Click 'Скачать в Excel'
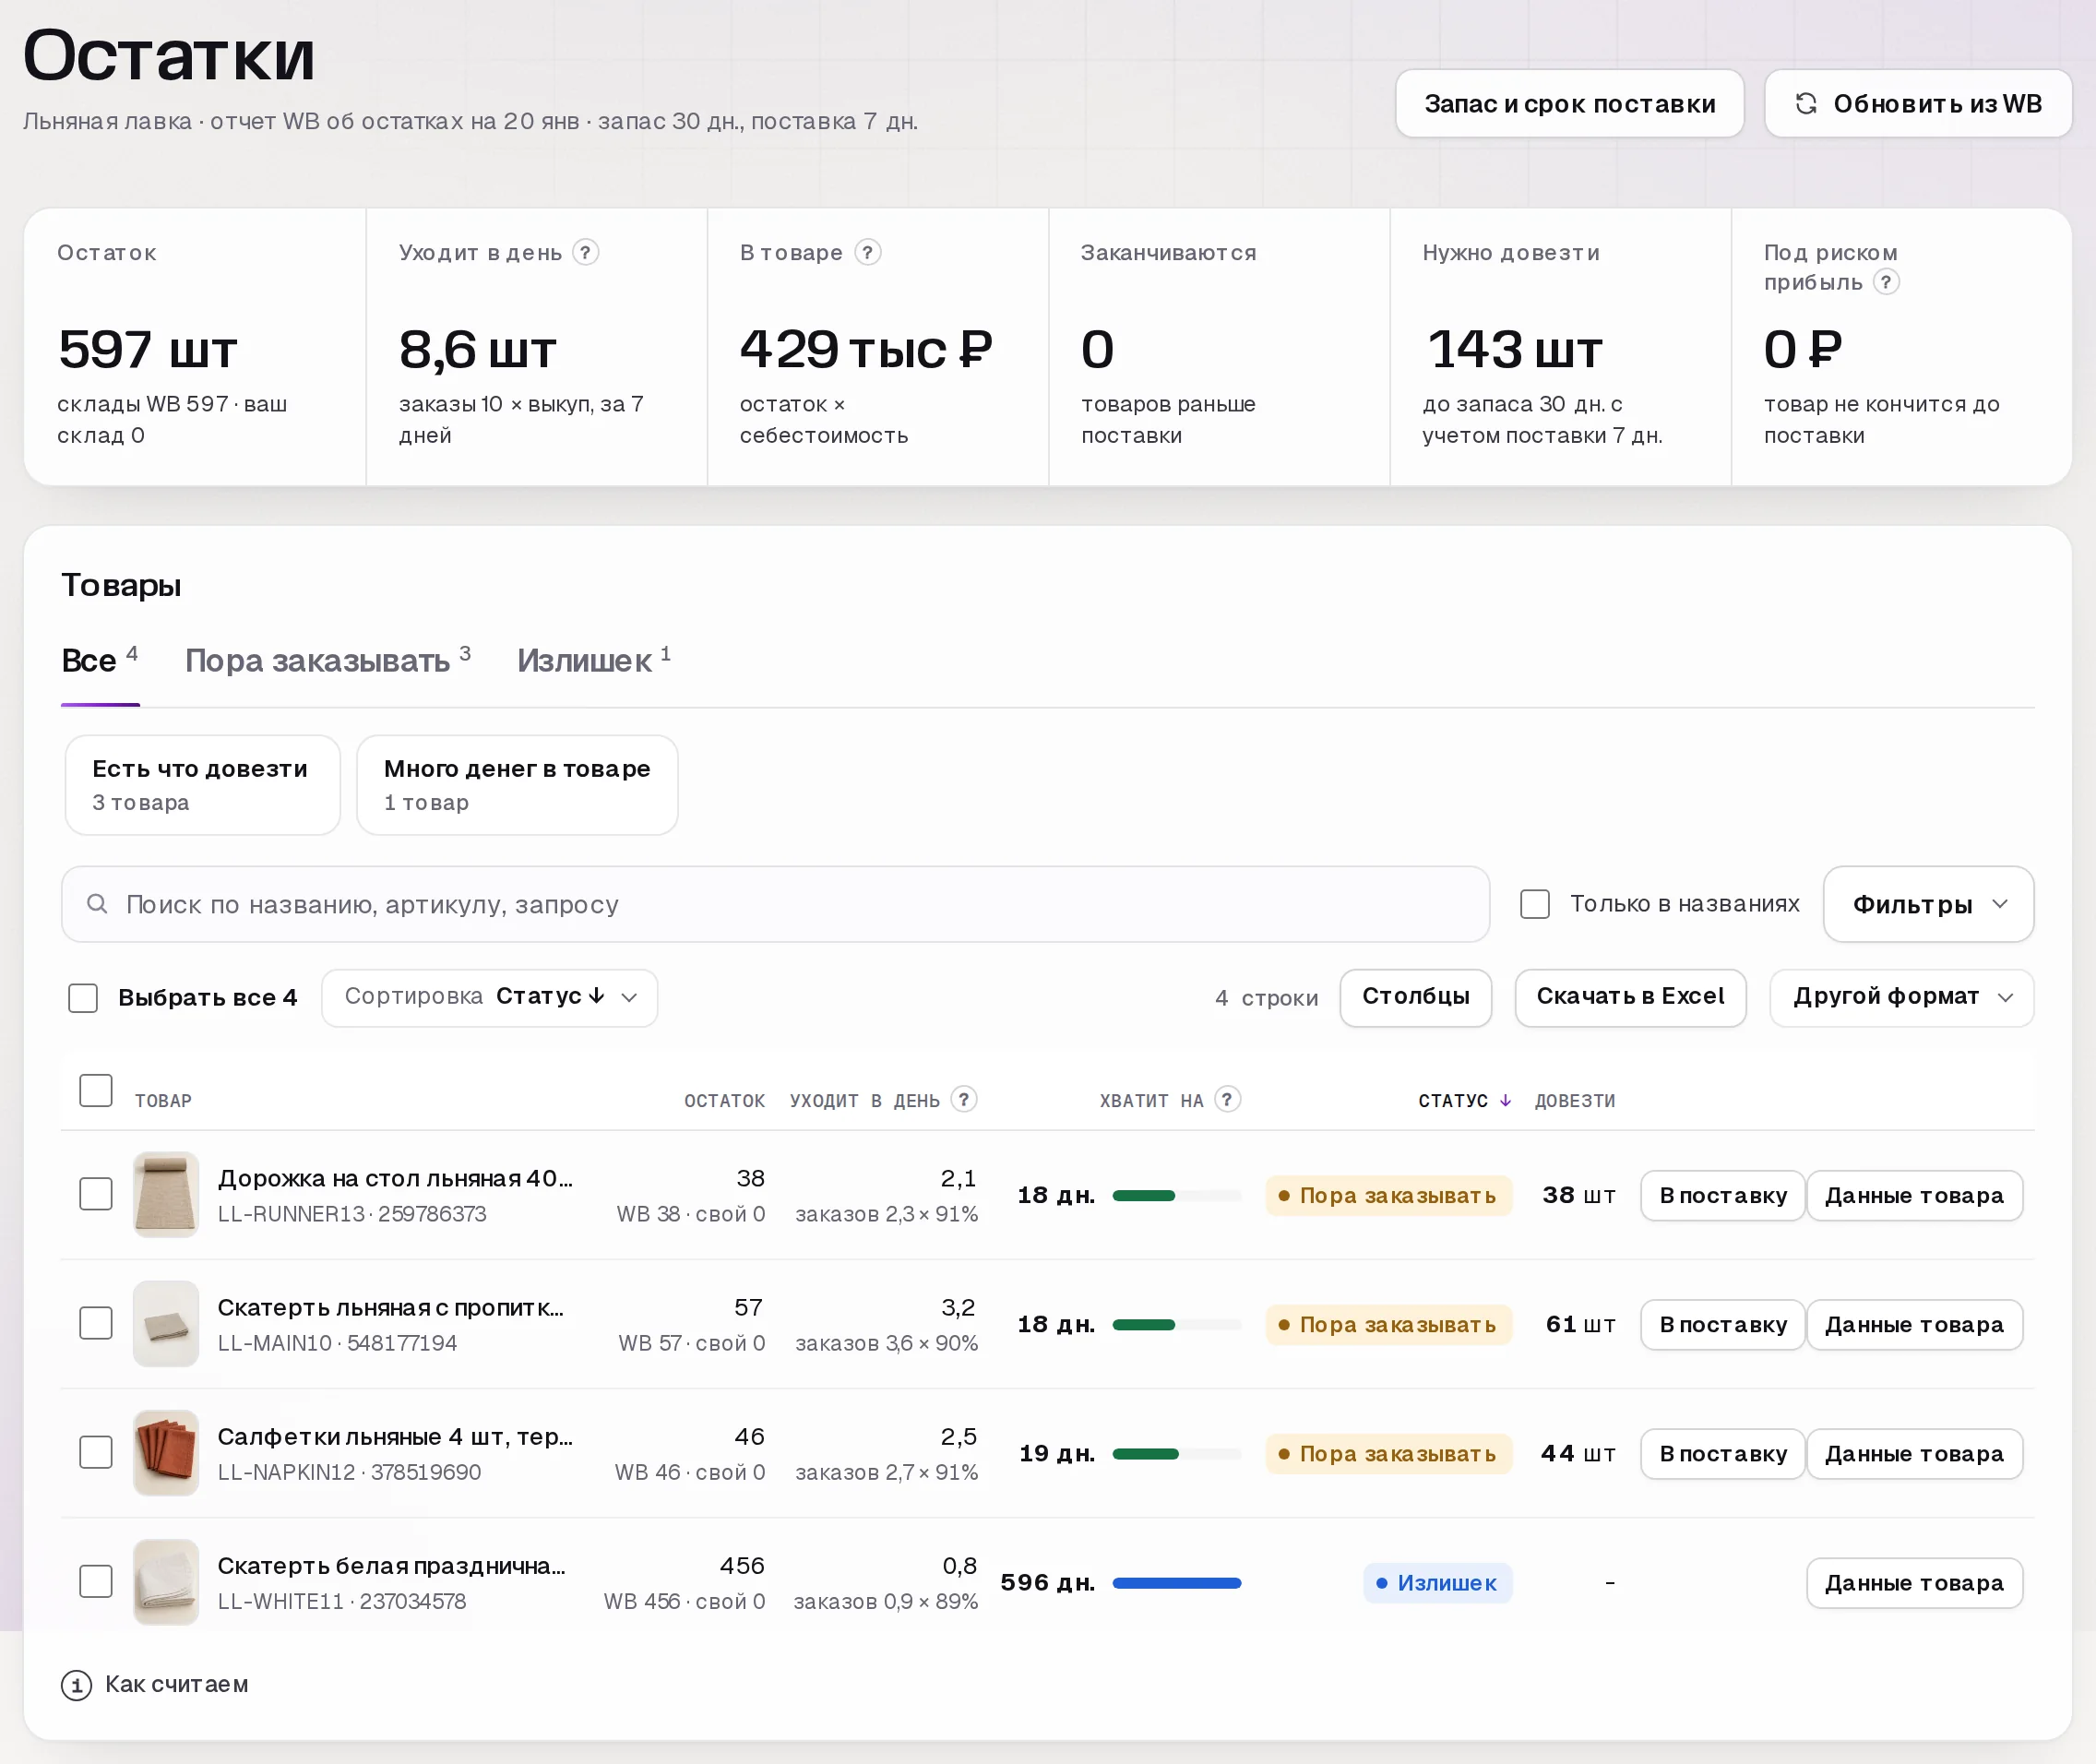Viewport: 2096px width, 1764px height. click(1630, 997)
